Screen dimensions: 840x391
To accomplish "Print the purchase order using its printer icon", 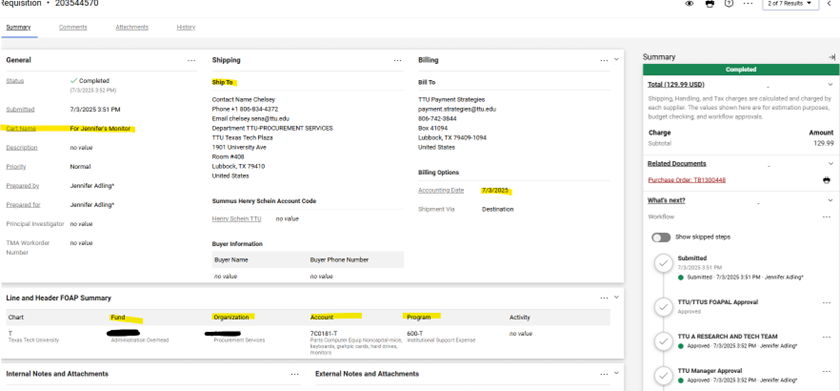I will [827, 180].
